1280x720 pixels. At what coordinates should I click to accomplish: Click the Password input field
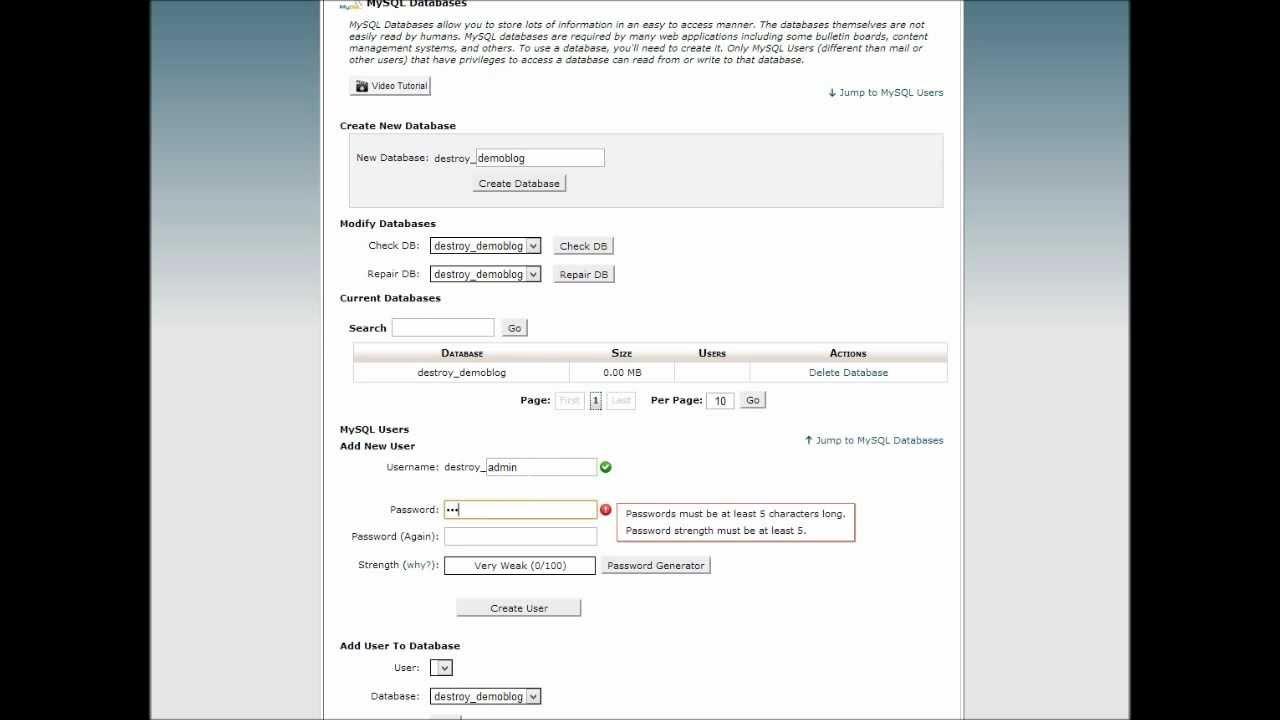point(520,510)
